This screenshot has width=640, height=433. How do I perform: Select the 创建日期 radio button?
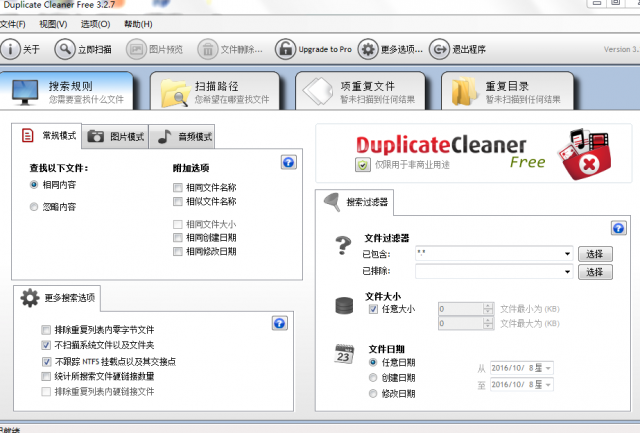point(373,377)
